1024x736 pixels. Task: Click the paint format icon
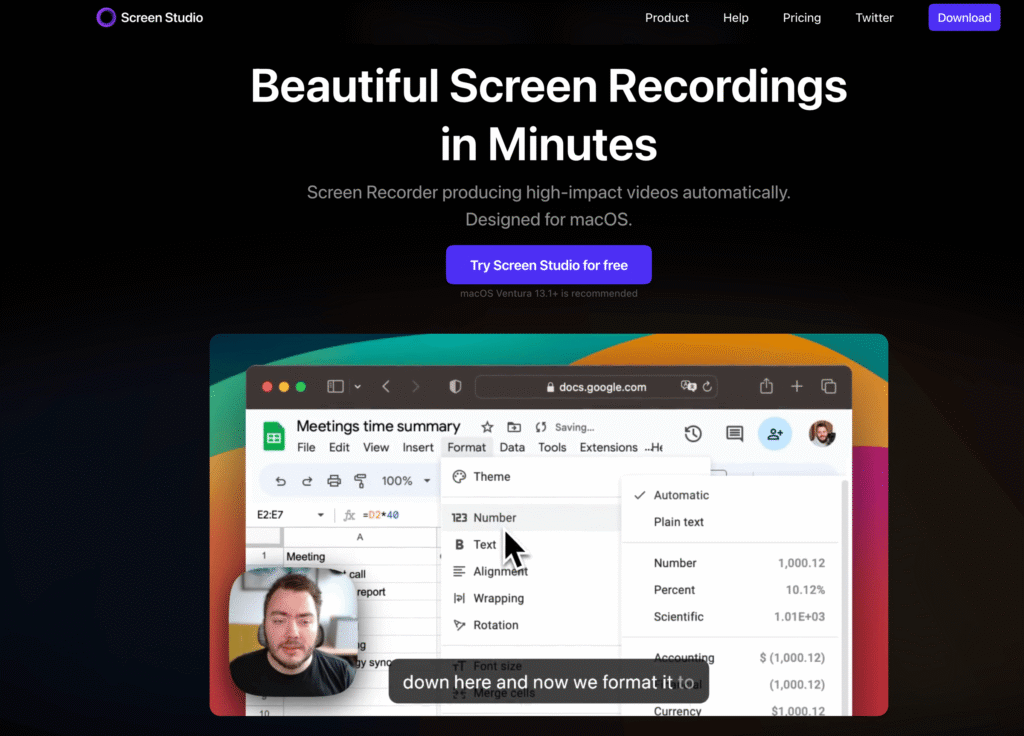tap(360, 481)
